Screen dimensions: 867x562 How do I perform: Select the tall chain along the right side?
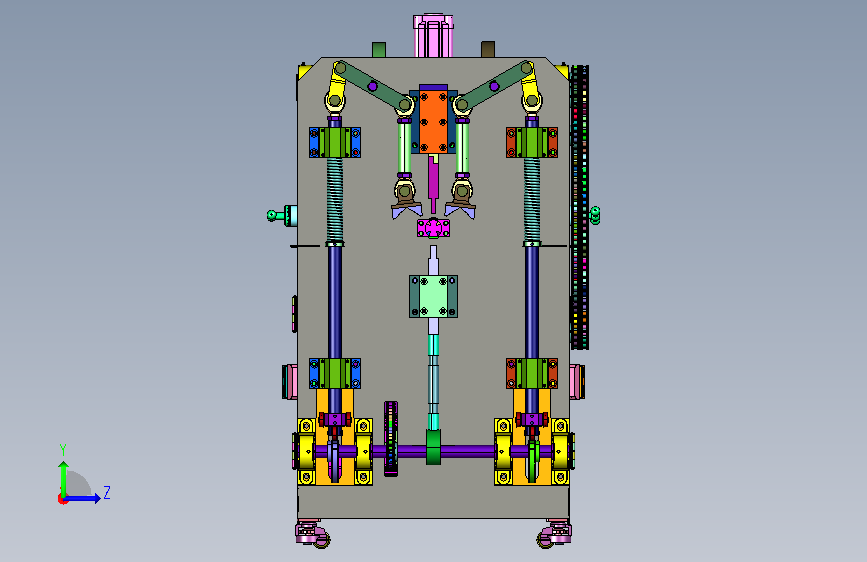[x=579, y=207]
